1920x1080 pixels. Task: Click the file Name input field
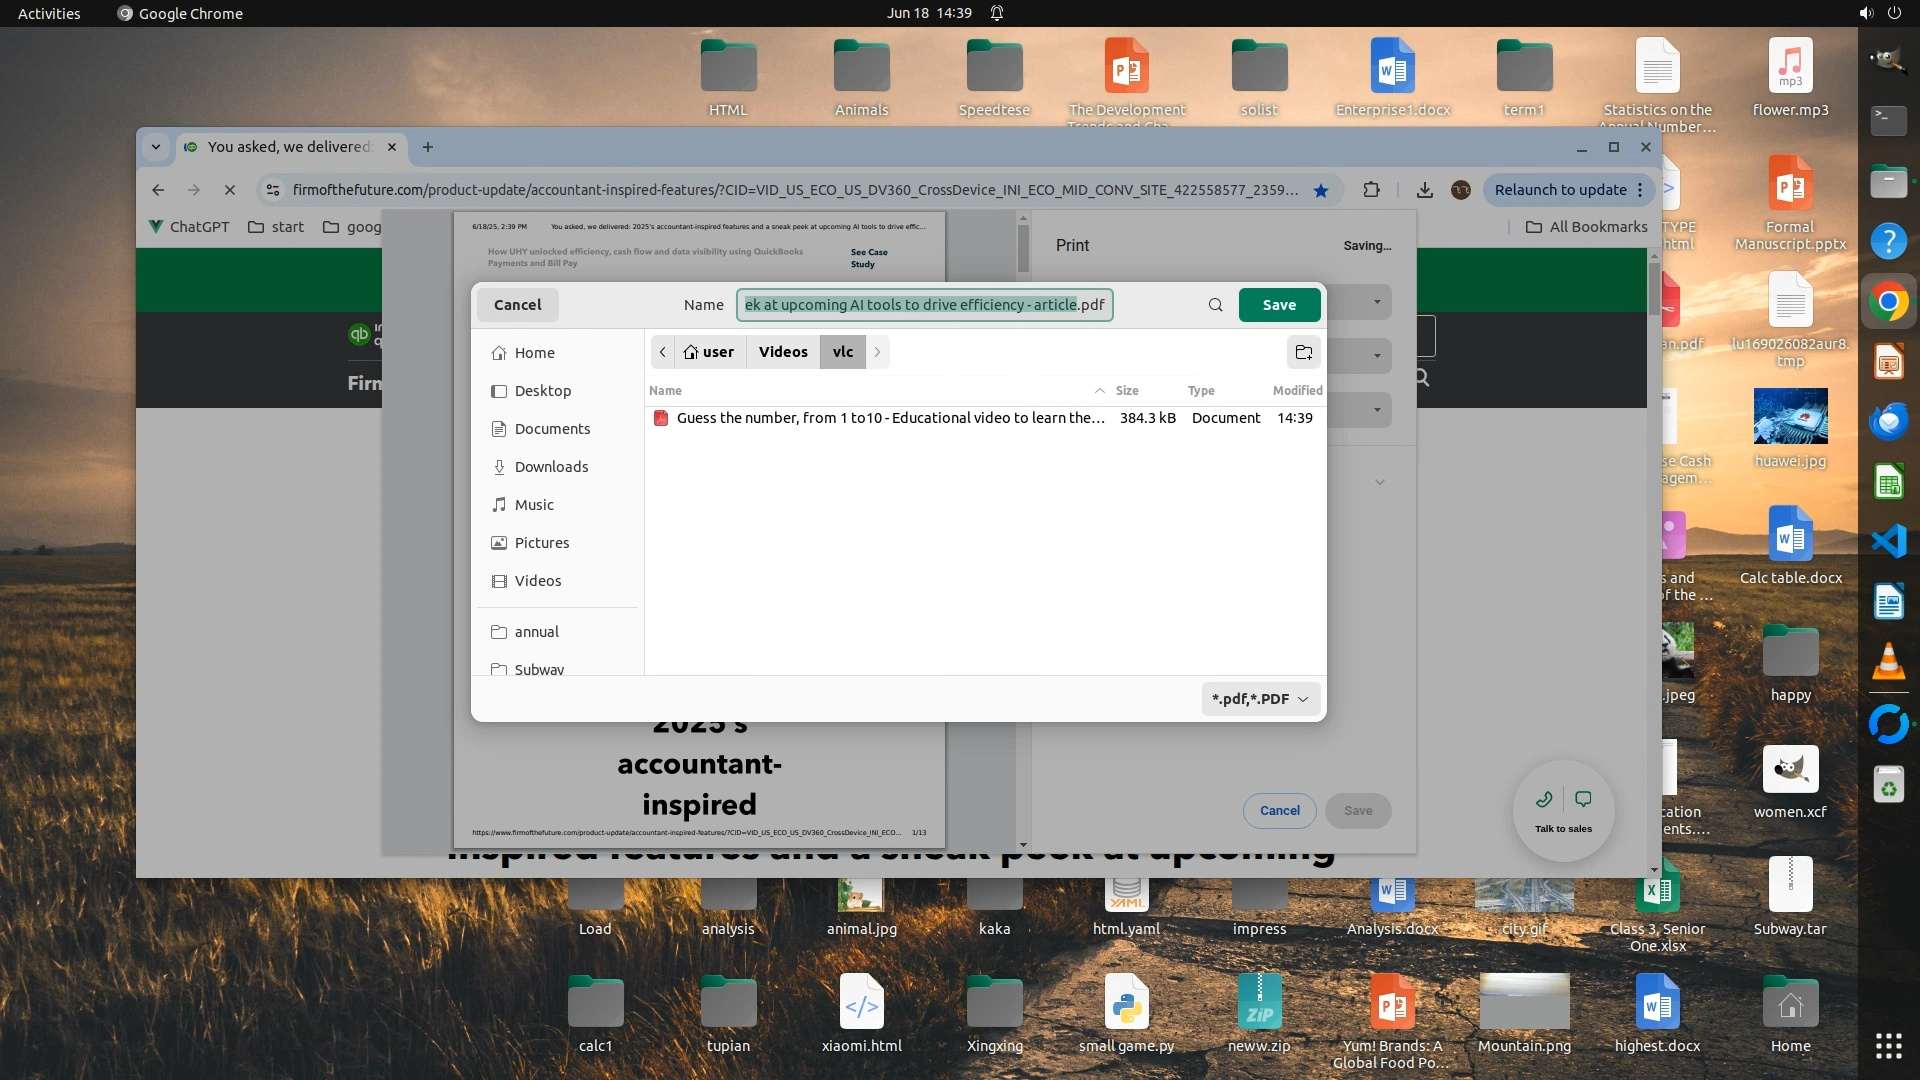(x=924, y=305)
